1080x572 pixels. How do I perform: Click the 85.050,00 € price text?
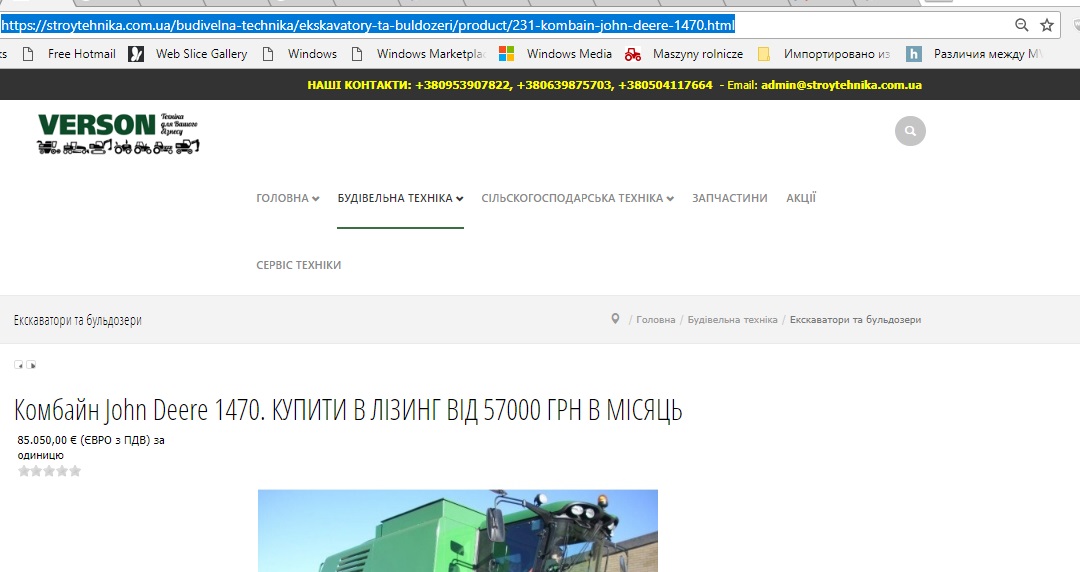click(x=47, y=440)
